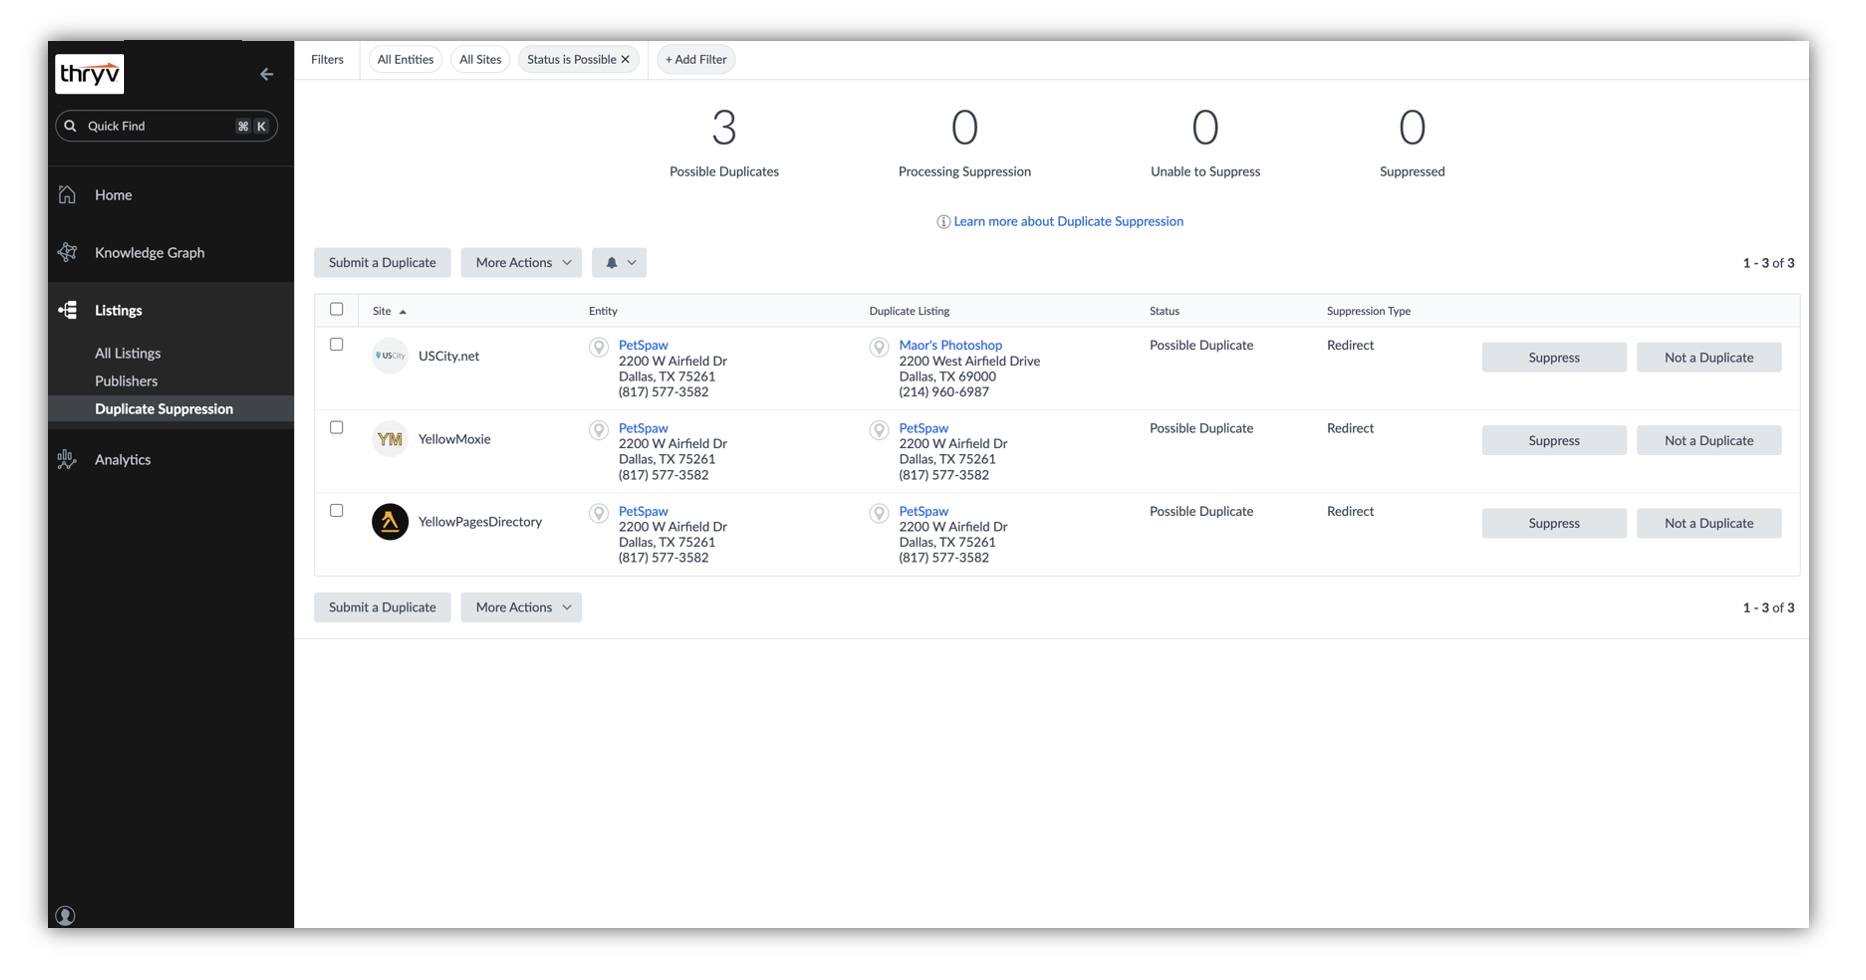The image size is (1866, 980).
Task: Open the All Entities filter
Action: click(405, 60)
